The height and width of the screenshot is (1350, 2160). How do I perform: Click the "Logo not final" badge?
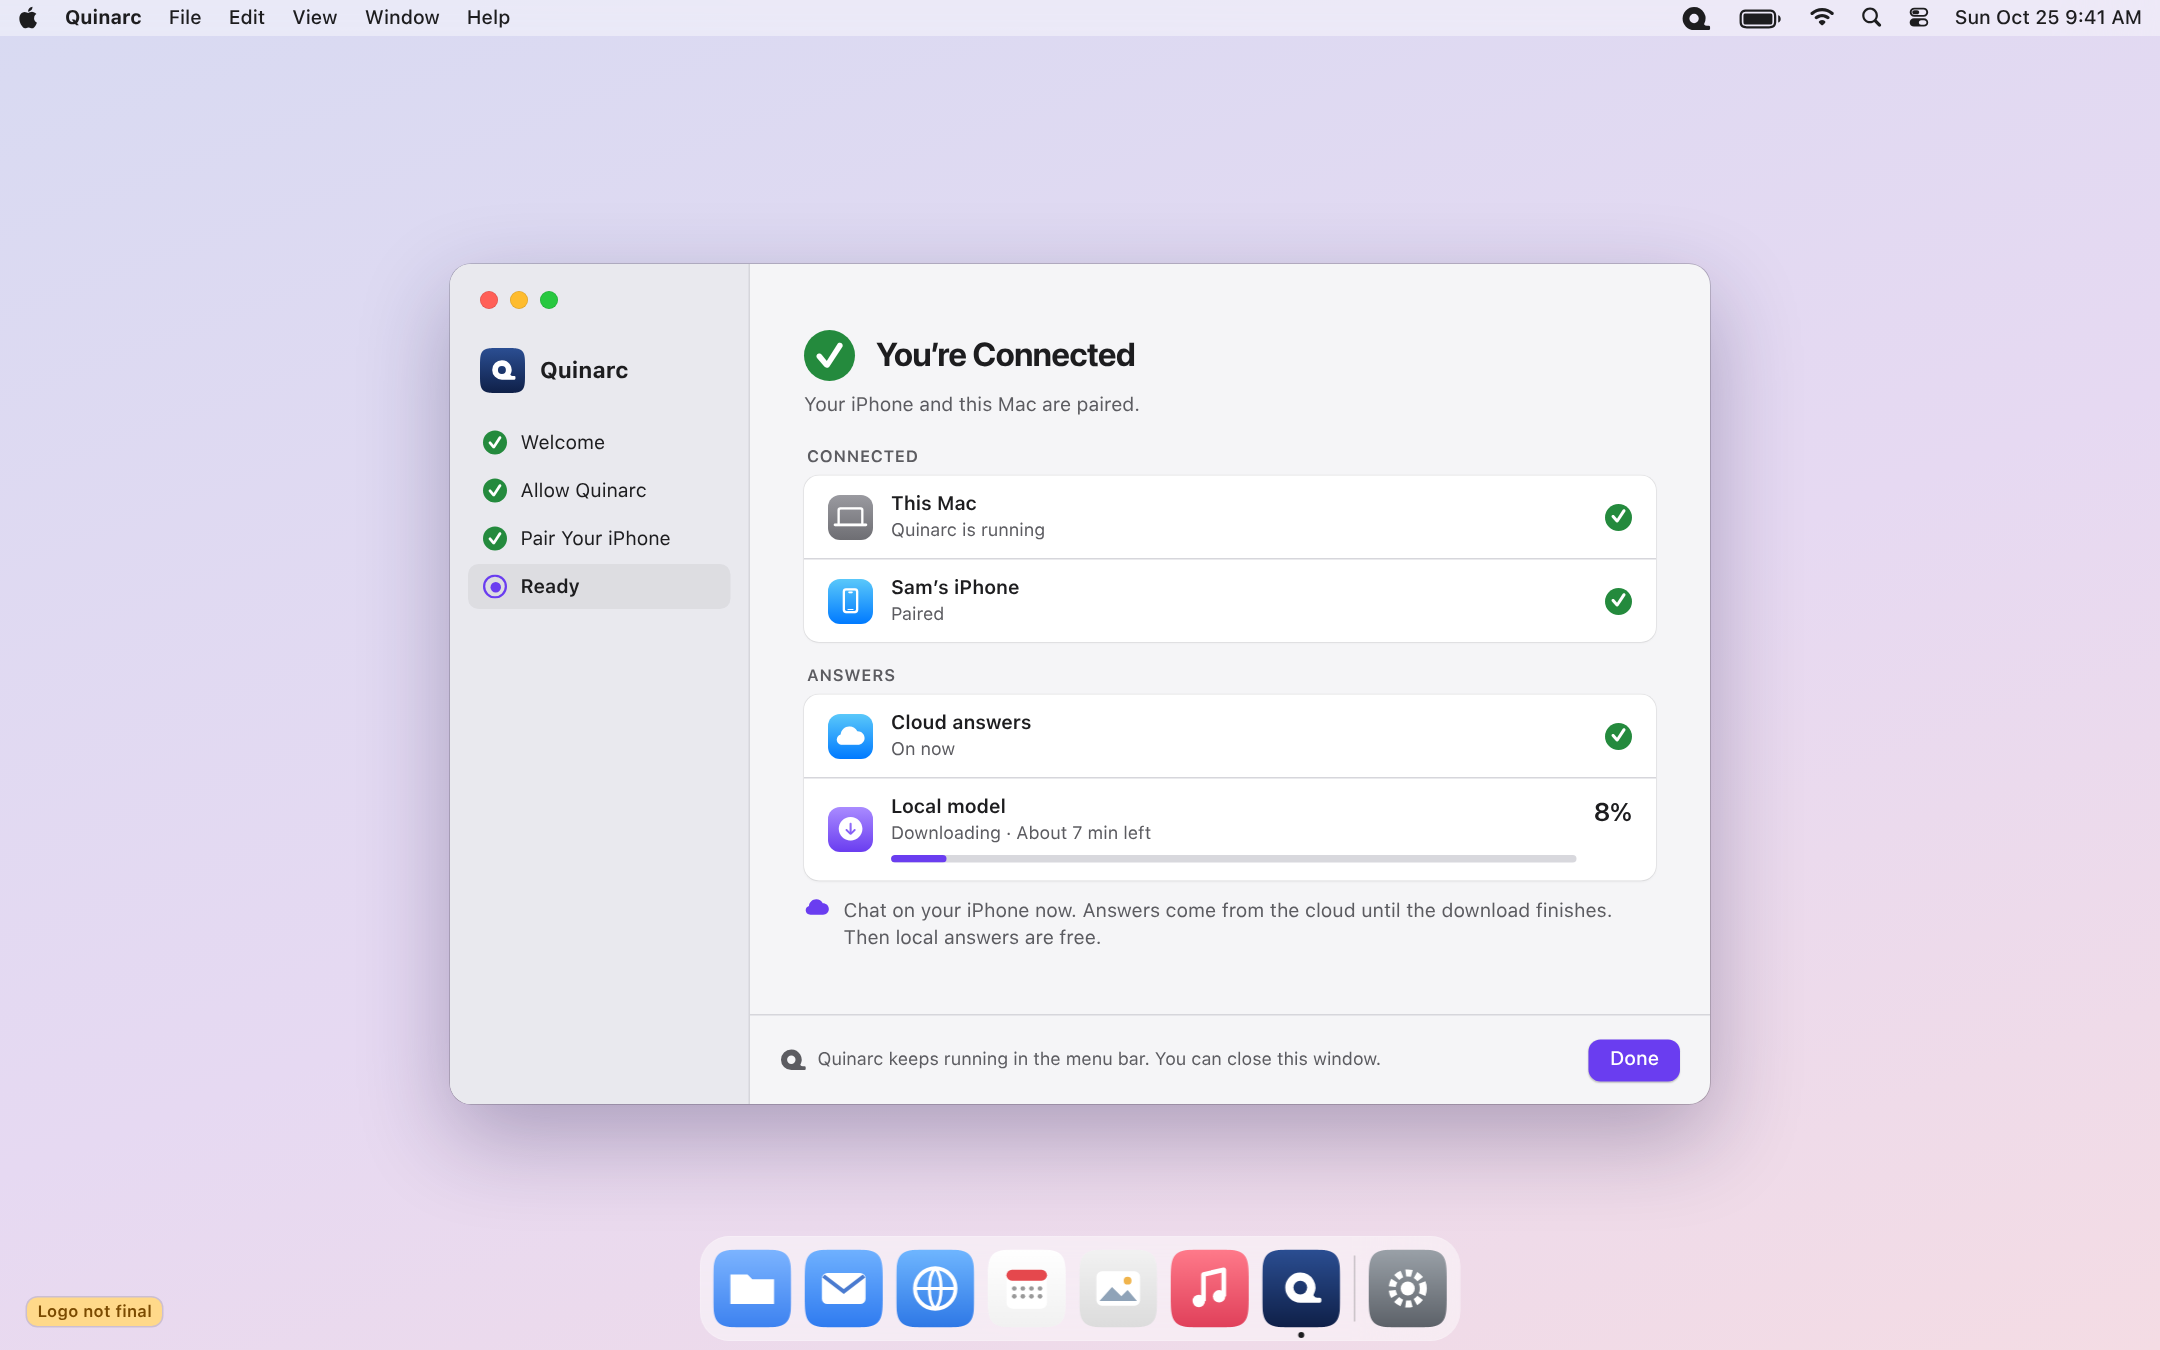click(x=94, y=1311)
